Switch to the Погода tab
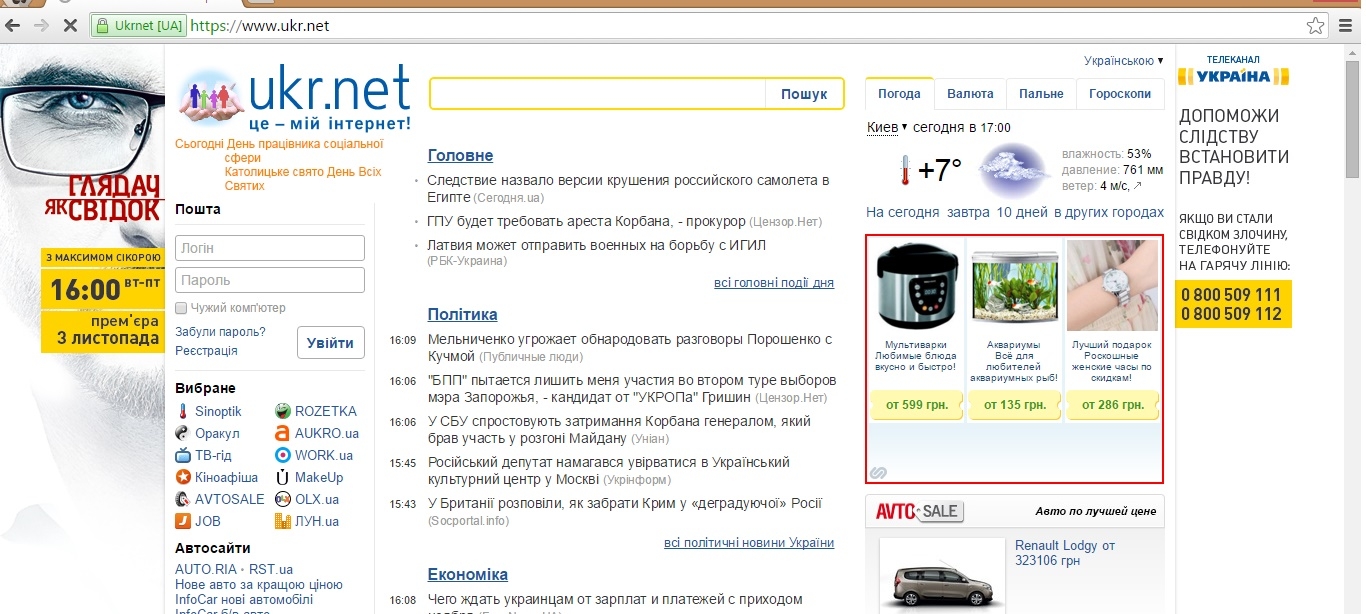Viewport: 1366px width, 614px height. tap(899, 93)
